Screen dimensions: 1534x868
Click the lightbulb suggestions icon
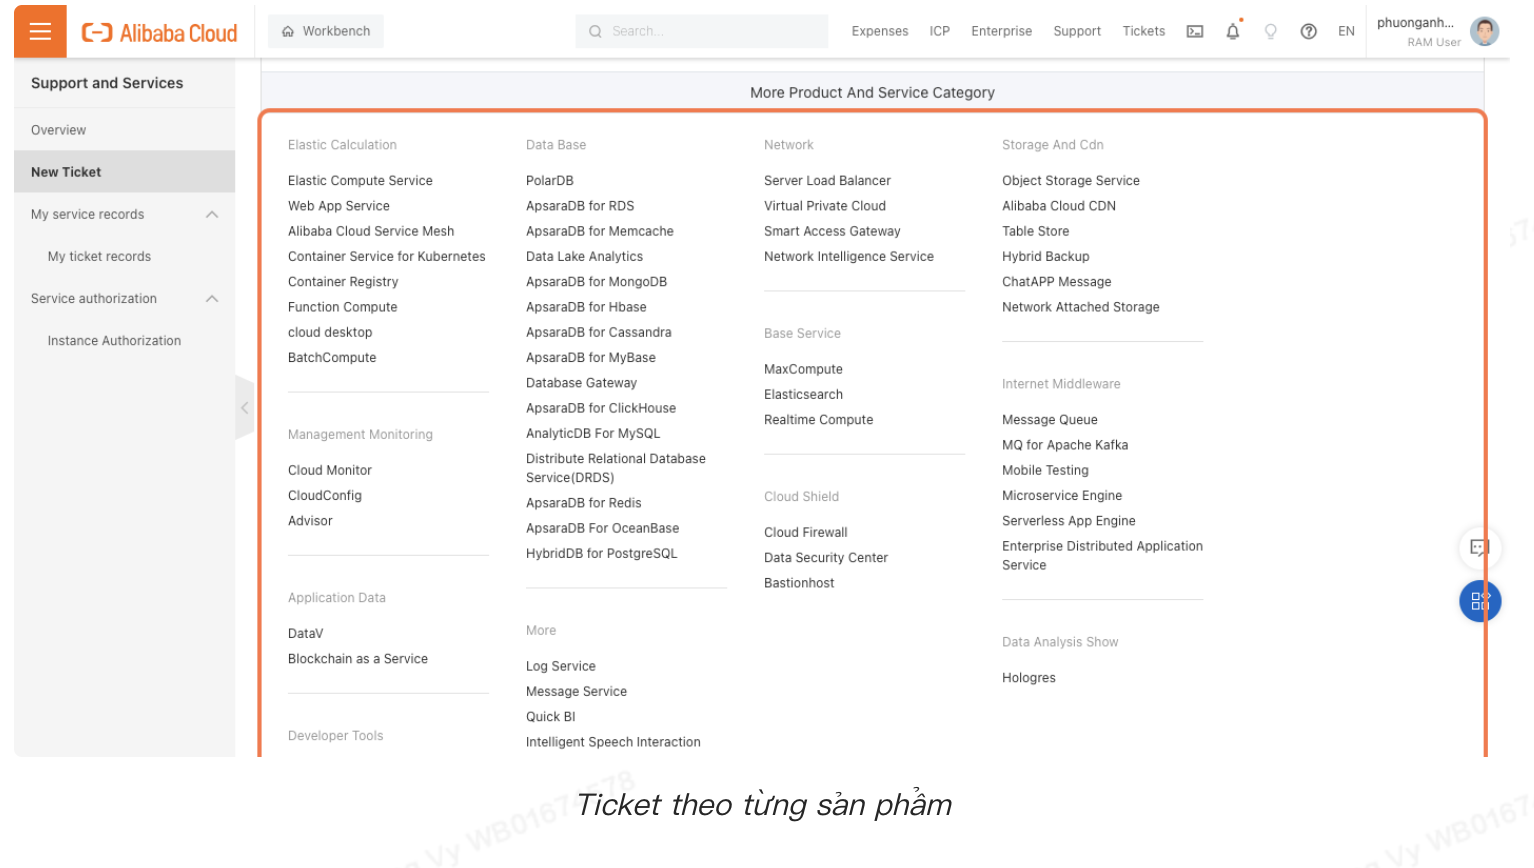[1270, 31]
